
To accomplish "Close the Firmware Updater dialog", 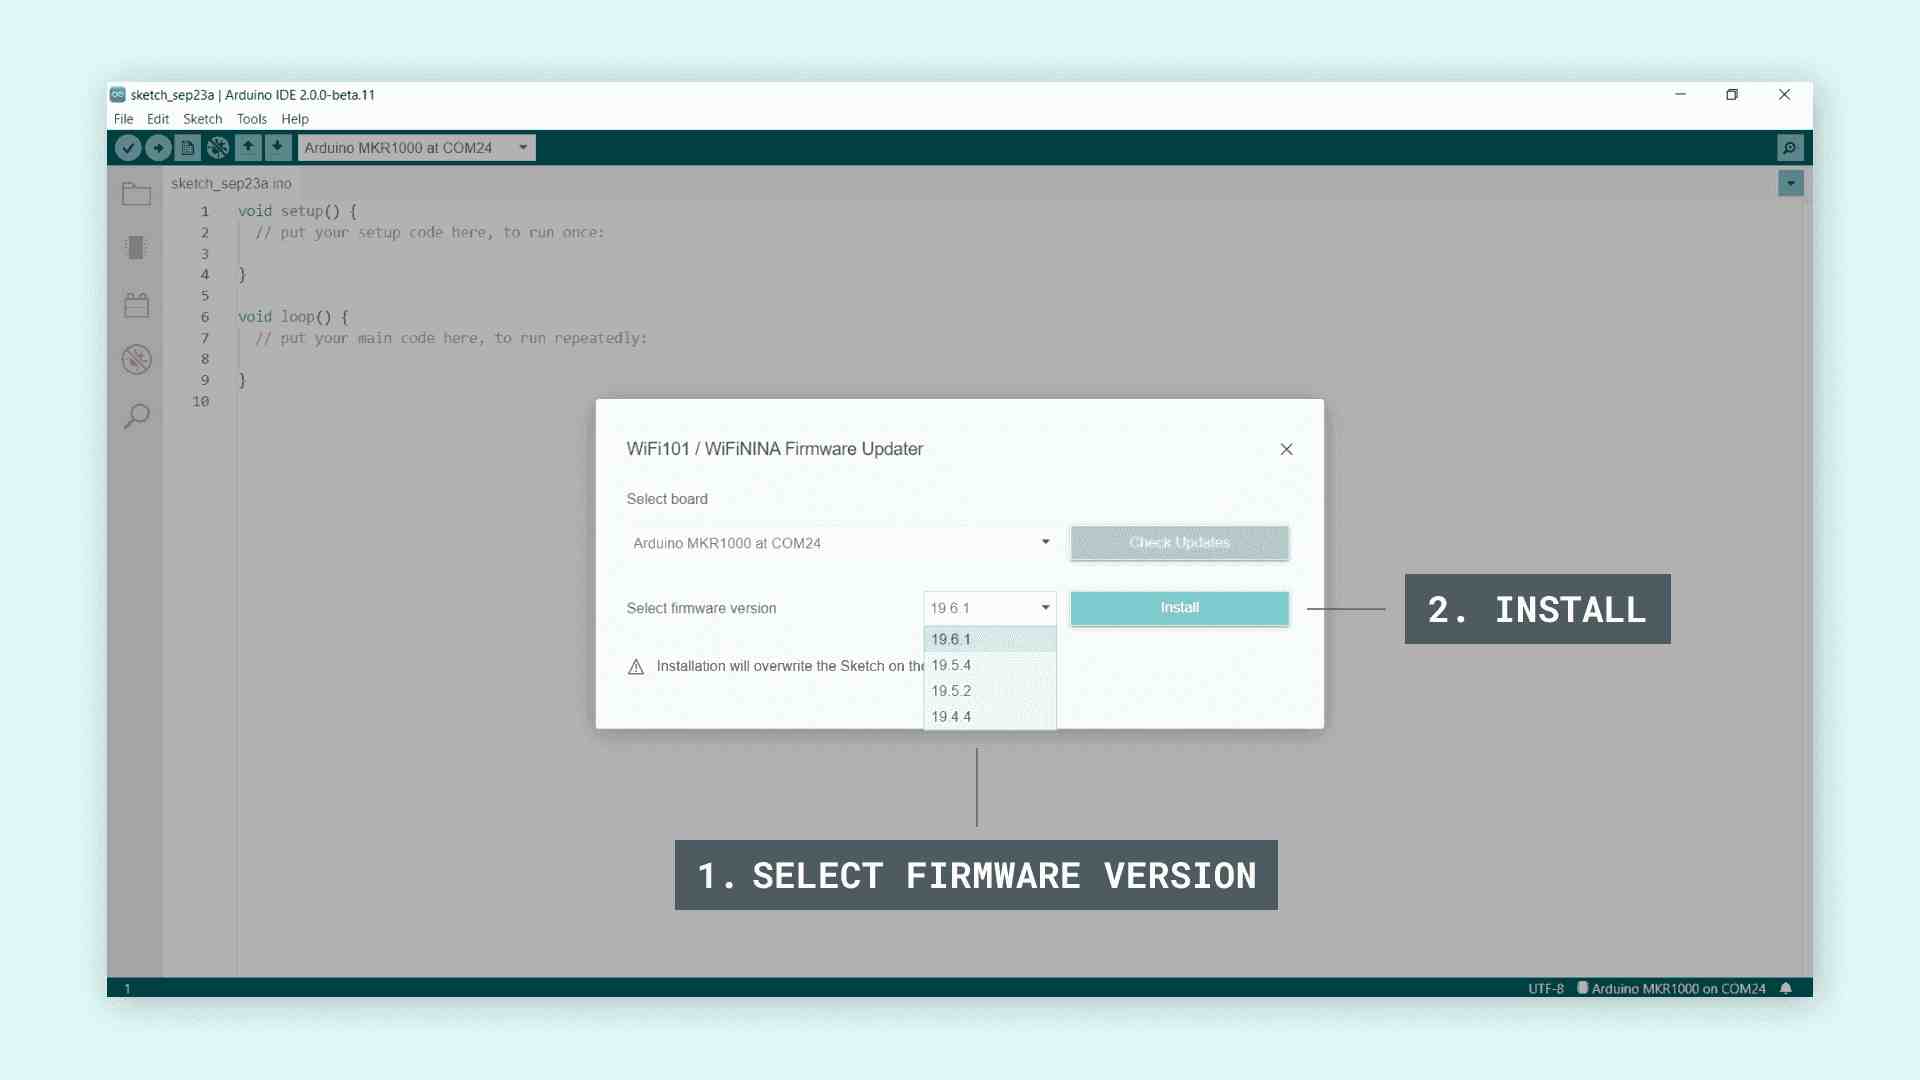I will pos(1286,449).
